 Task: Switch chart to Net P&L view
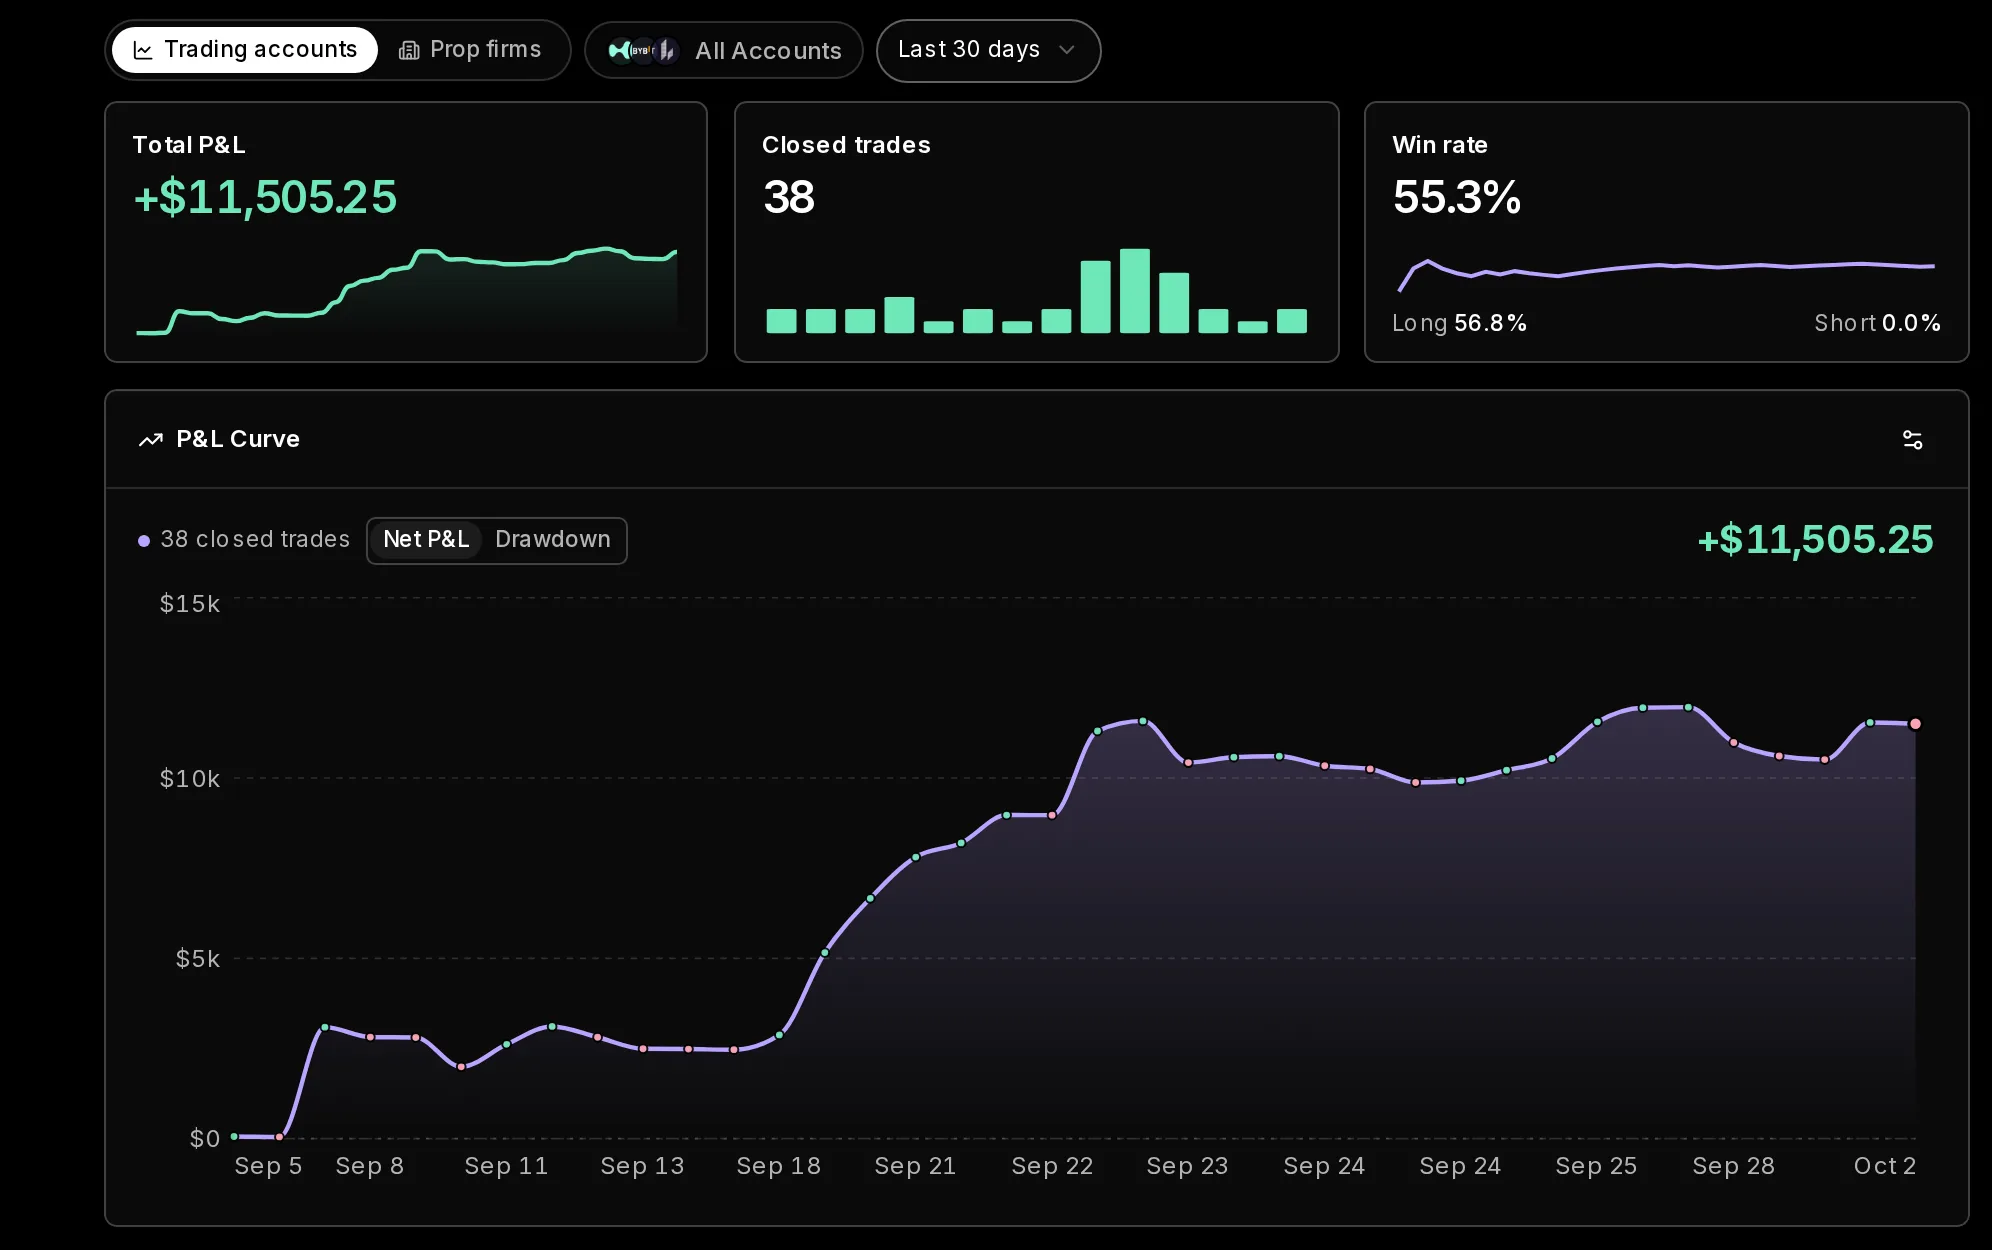tap(426, 540)
